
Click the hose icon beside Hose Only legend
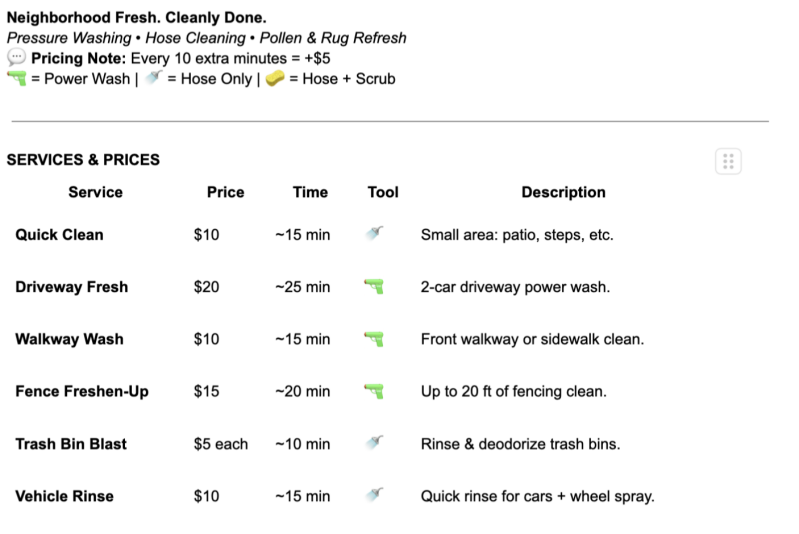(152, 78)
